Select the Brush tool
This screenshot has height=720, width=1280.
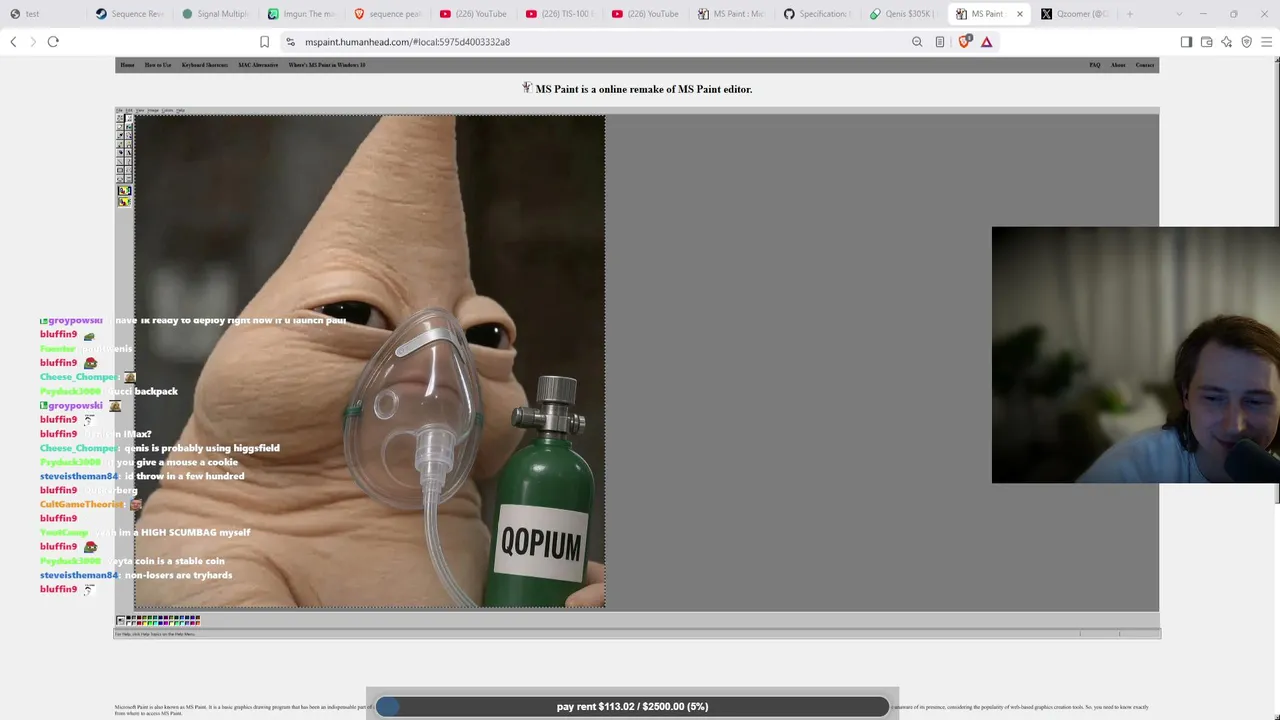coord(129,144)
